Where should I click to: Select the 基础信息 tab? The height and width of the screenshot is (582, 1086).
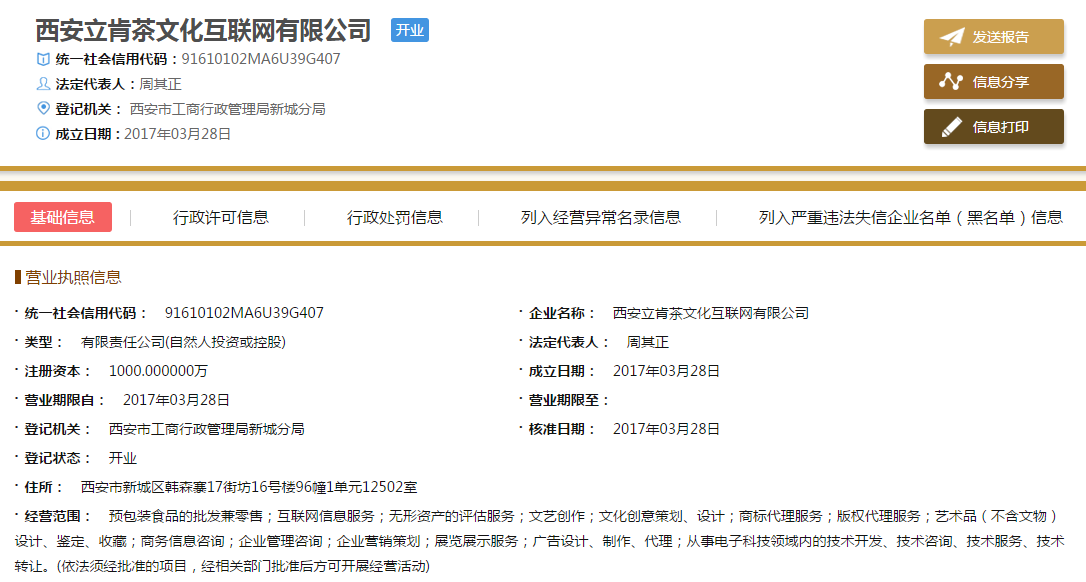click(x=63, y=217)
